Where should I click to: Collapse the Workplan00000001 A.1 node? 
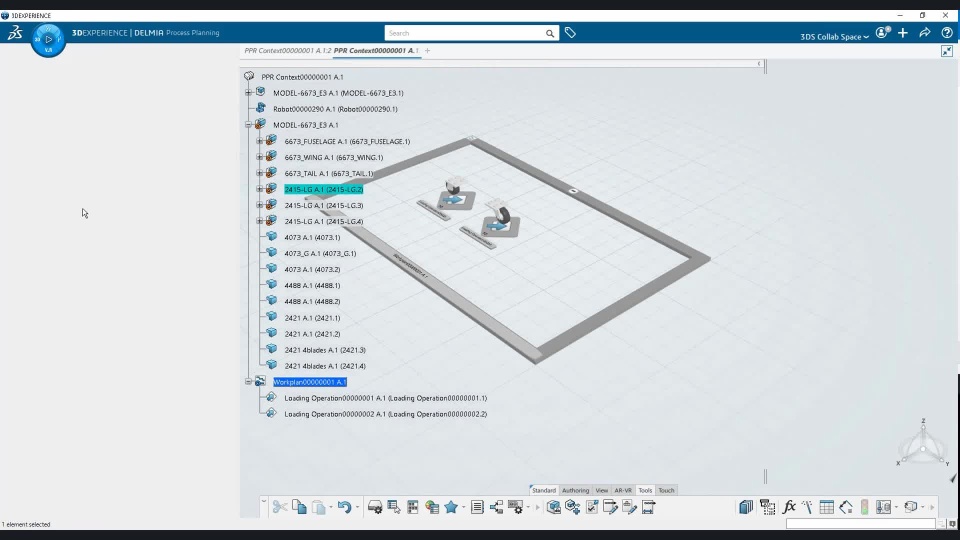tap(248, 381)
